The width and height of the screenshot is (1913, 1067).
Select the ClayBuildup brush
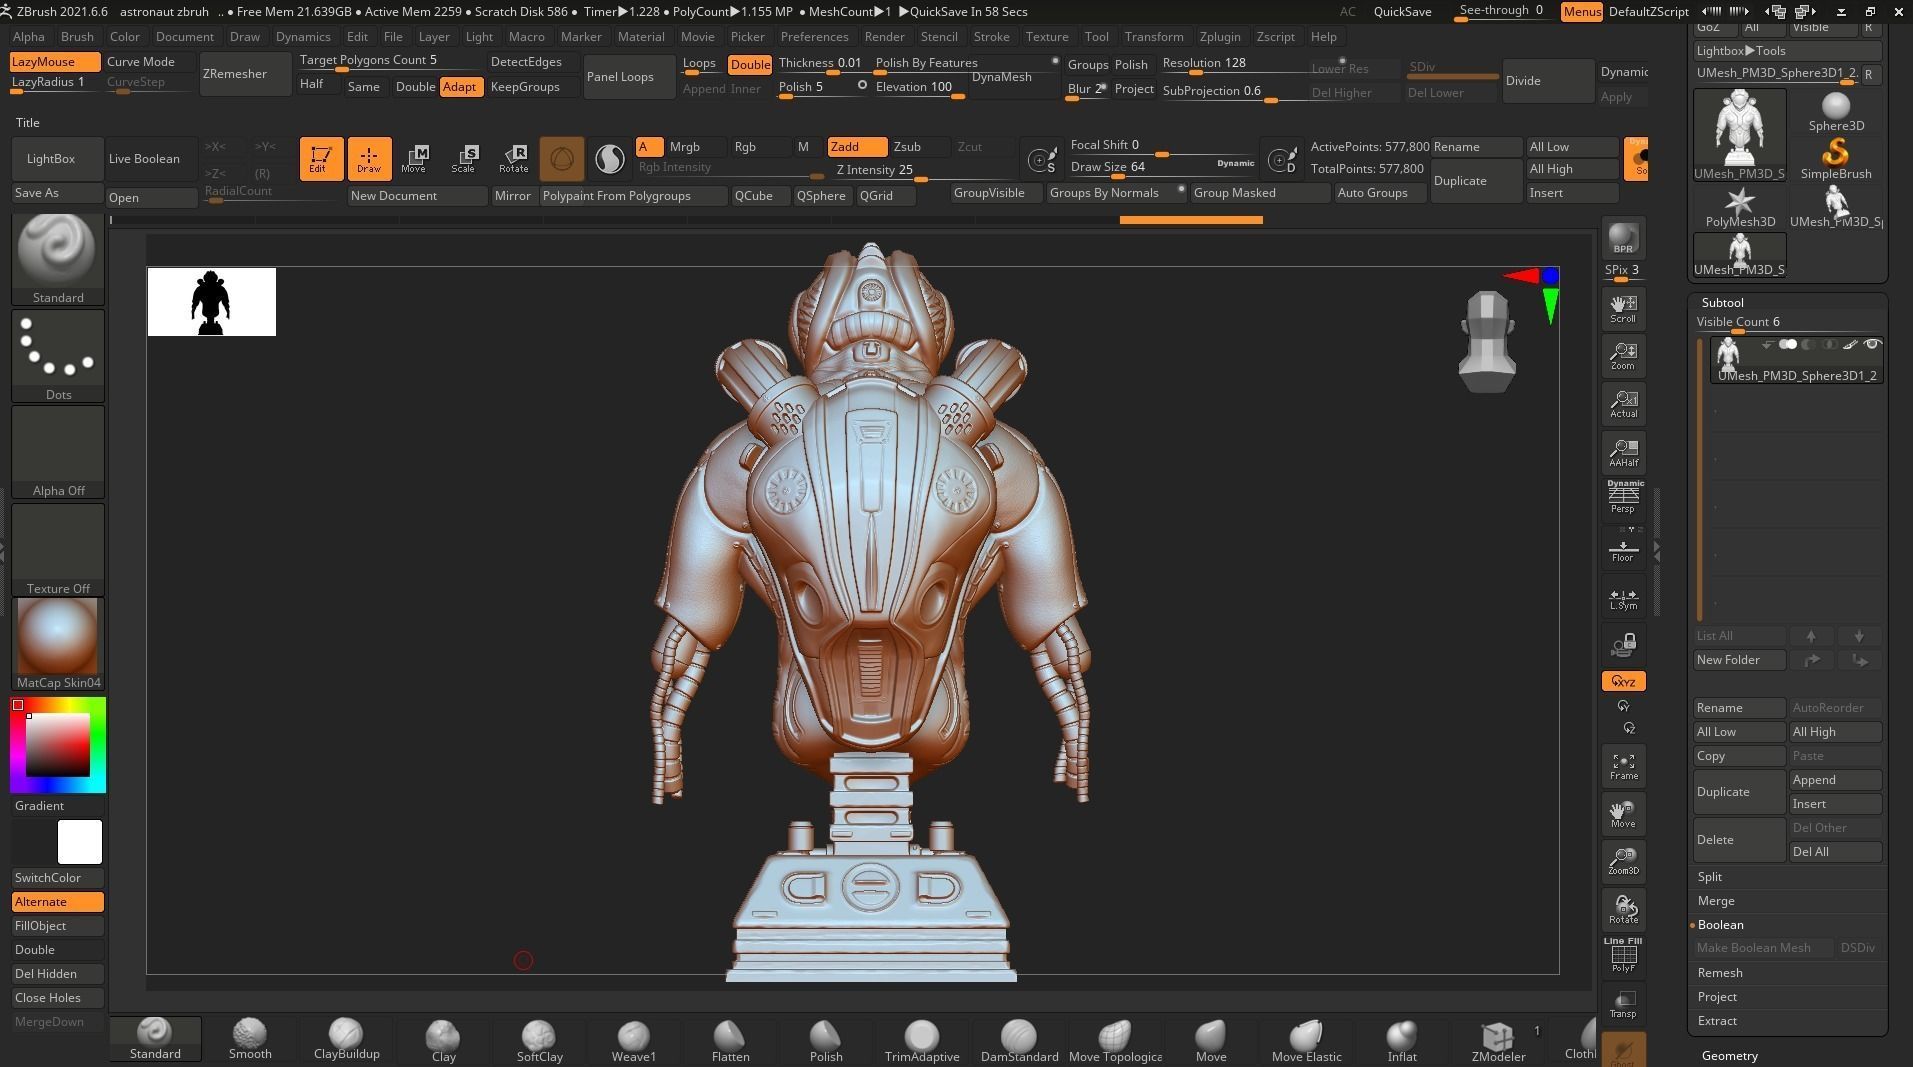pos(346,1039)
